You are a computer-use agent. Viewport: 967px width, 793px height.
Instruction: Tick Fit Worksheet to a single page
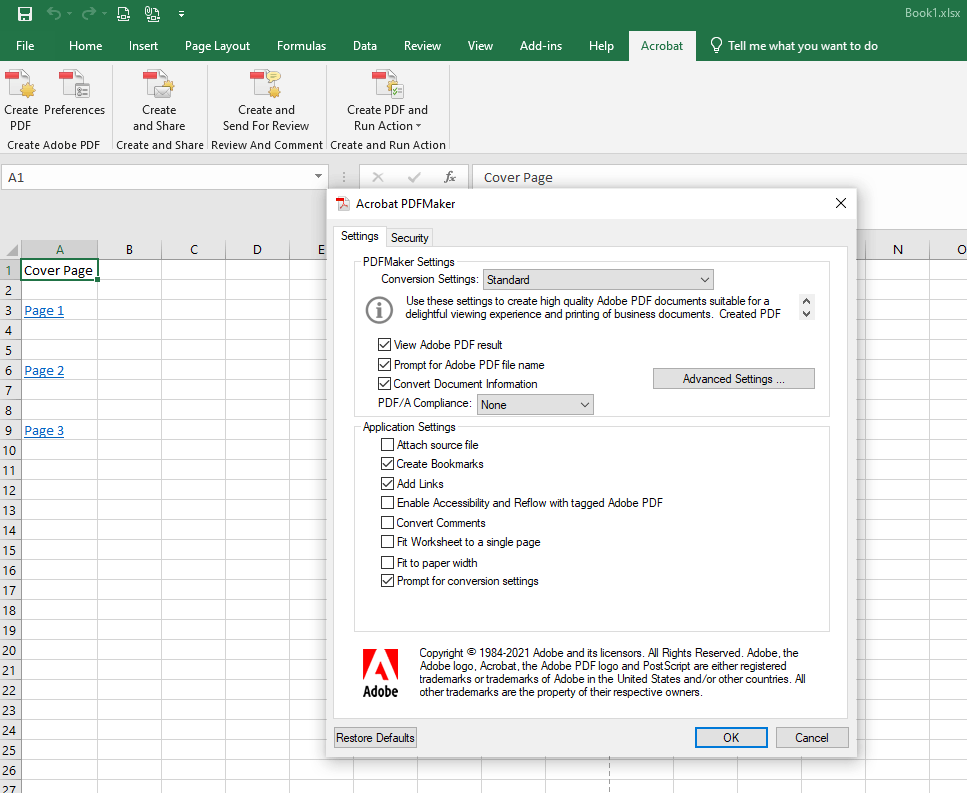(388, 542)
